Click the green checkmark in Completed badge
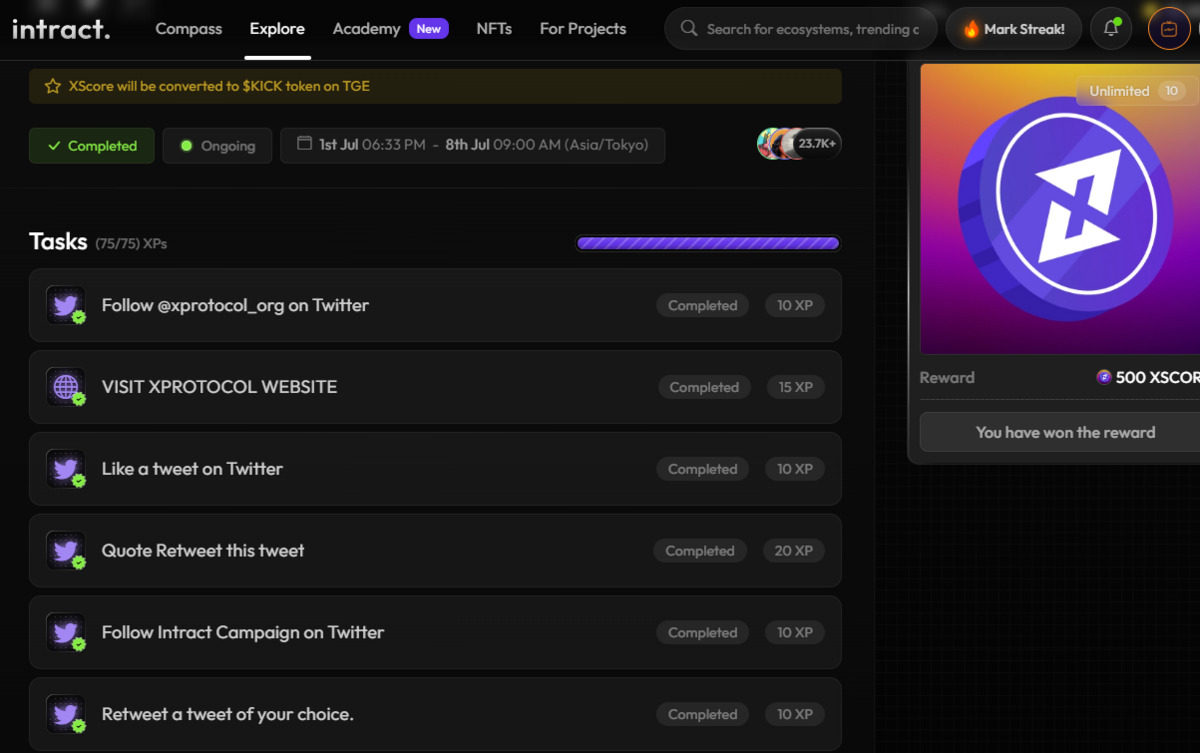The image size is (1200, 753). 54,146
